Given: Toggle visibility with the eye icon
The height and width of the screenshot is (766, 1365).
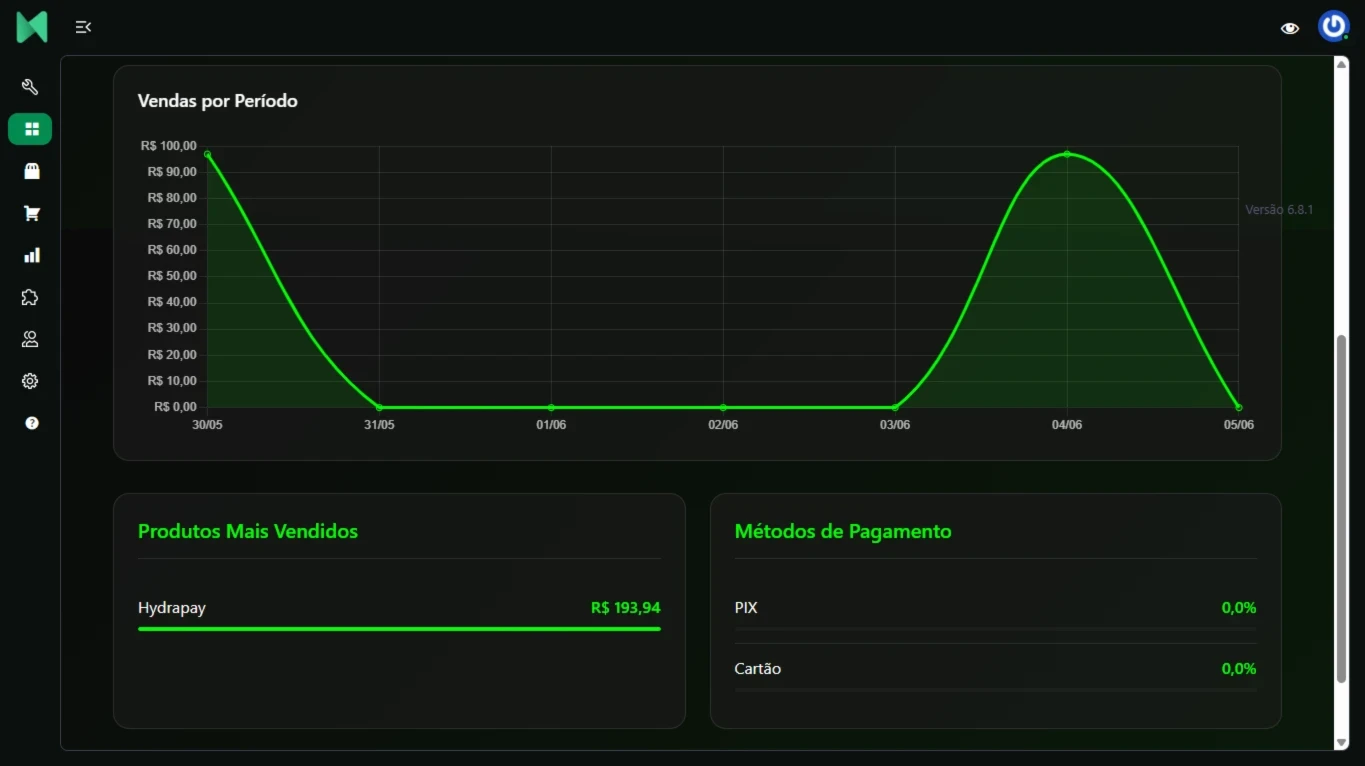Looking at the screenshot, I should coord(1290,28).
